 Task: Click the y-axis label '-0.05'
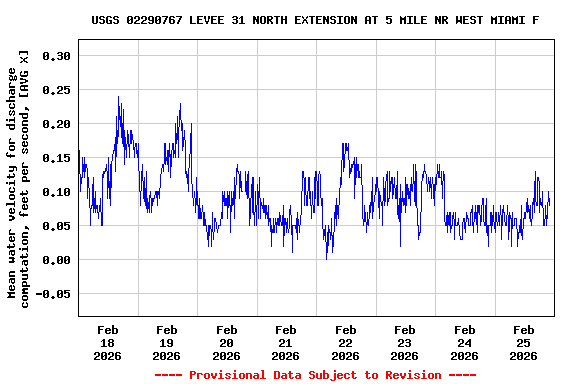[x=53, y=294]
